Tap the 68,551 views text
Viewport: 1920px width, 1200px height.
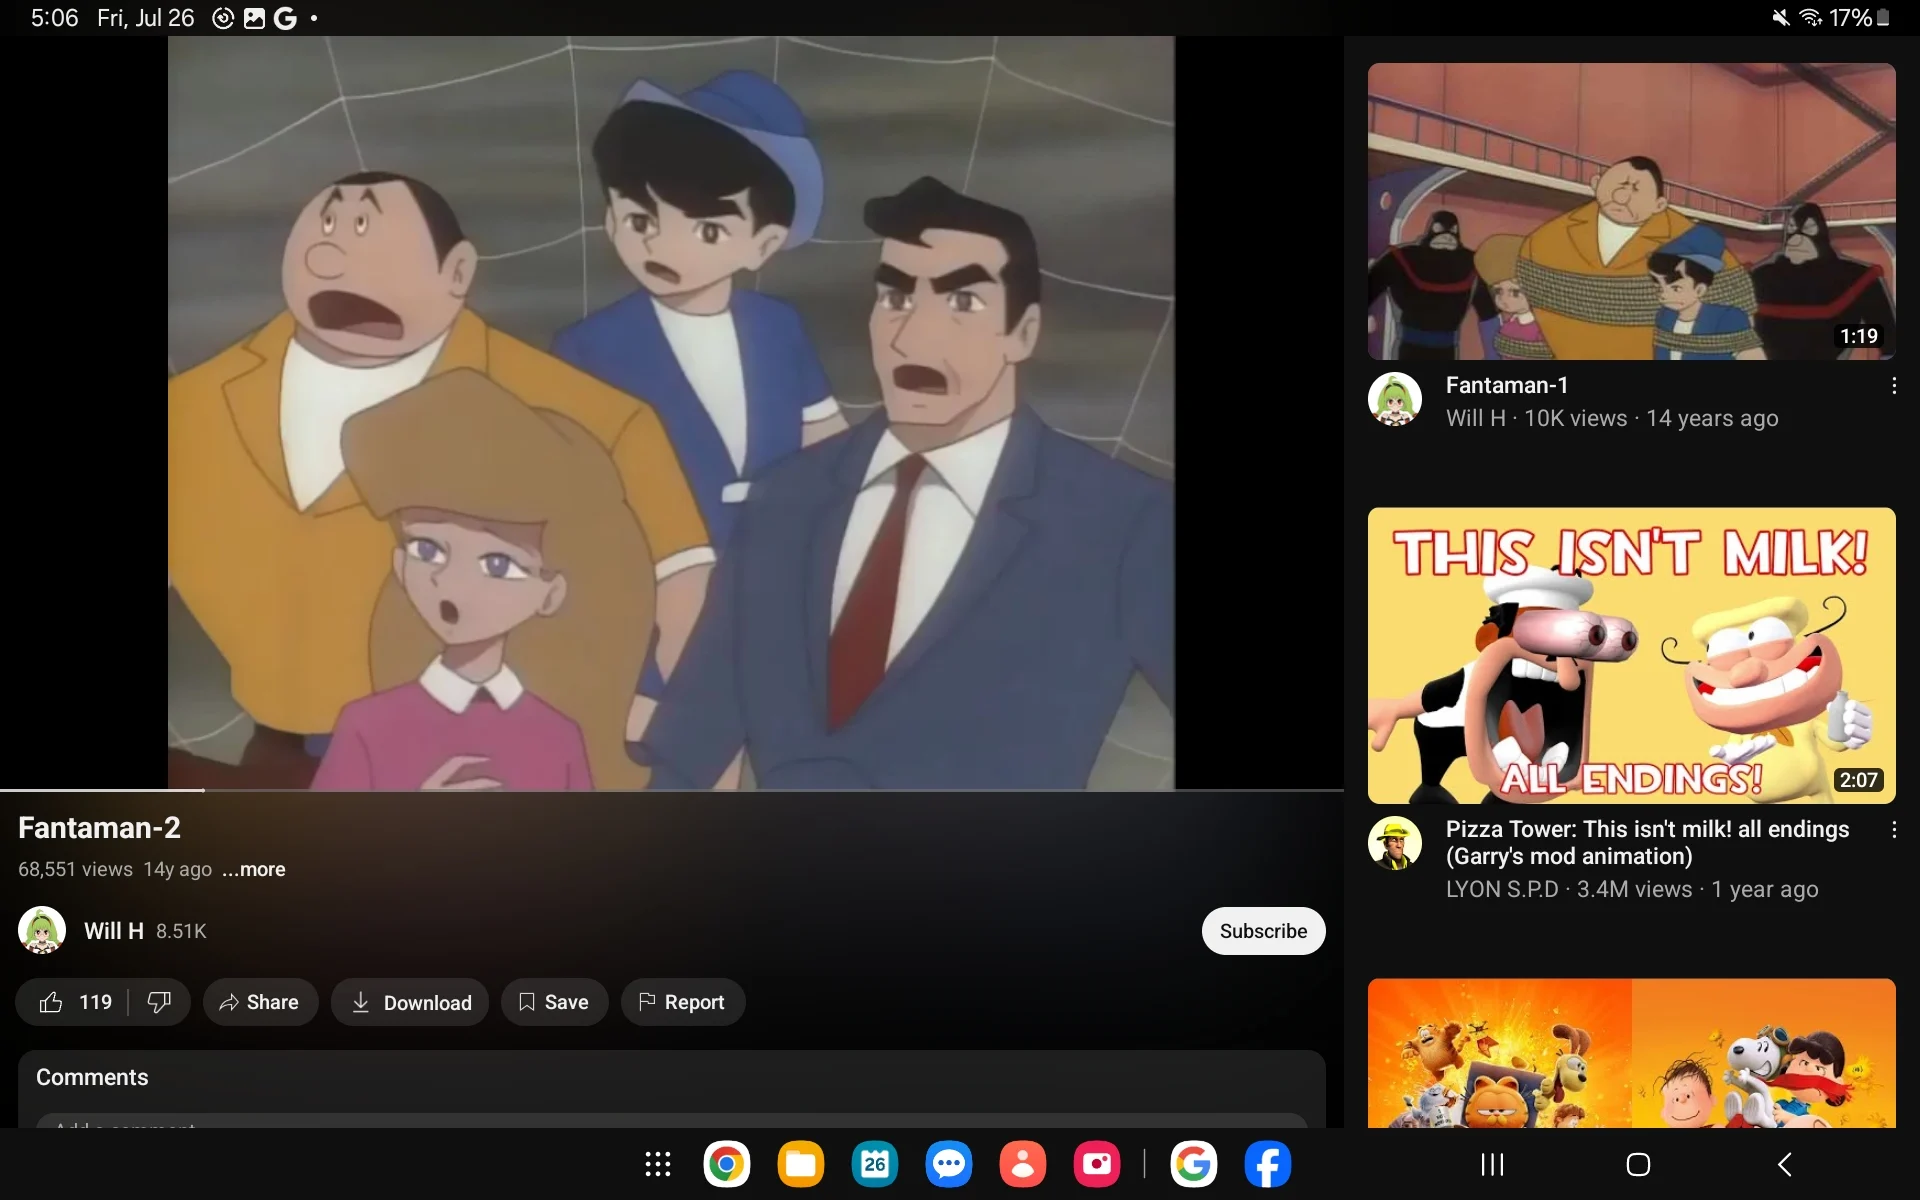pyautogui.click(x=75, y=870)
